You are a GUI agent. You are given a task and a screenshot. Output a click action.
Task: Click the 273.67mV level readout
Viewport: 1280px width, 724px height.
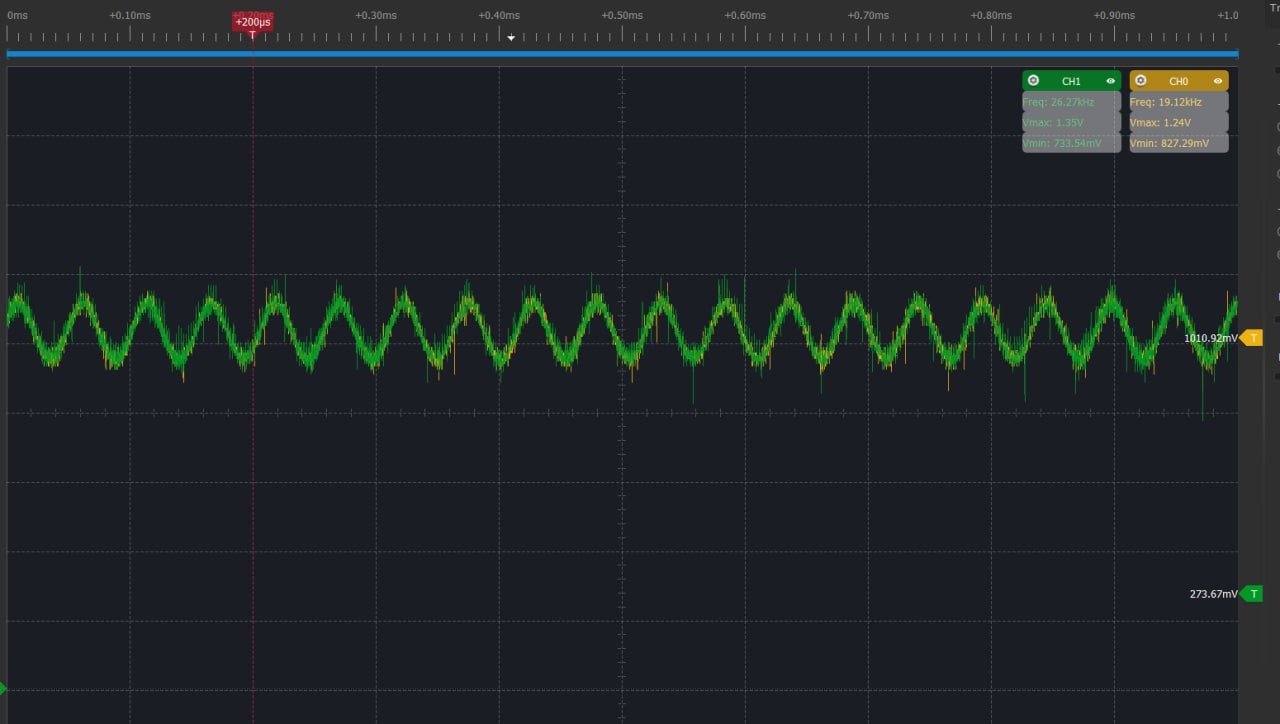pyautogui.click(x=1213, y=594)
